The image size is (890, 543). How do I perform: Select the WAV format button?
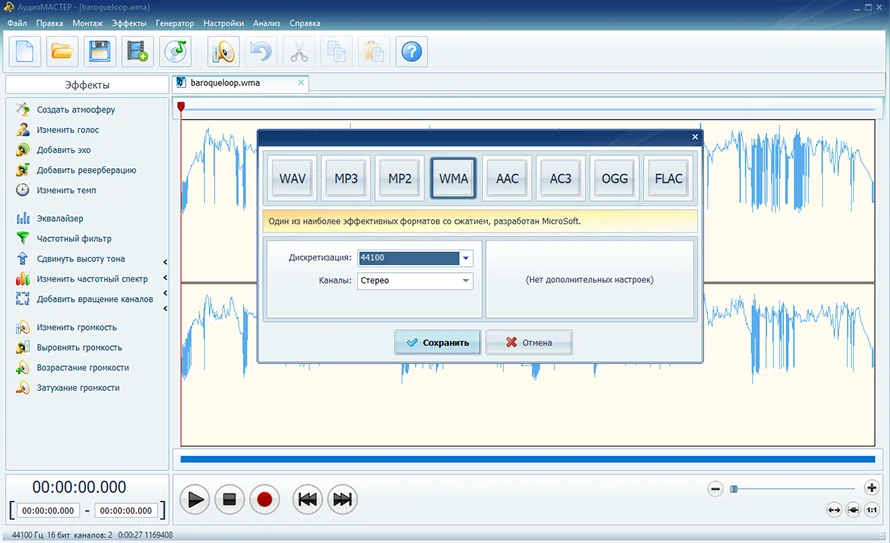(x=292, y=179)
